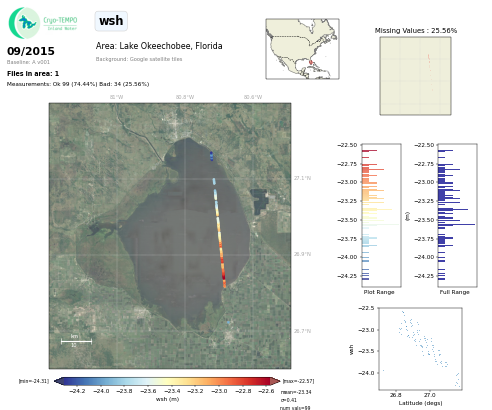Click the right arrow end of the colorbar

(275, 381)
